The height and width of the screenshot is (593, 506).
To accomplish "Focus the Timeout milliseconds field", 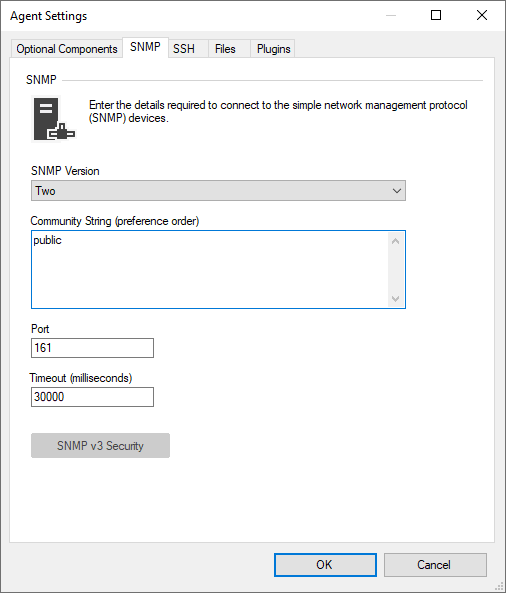I will (92, 397).
